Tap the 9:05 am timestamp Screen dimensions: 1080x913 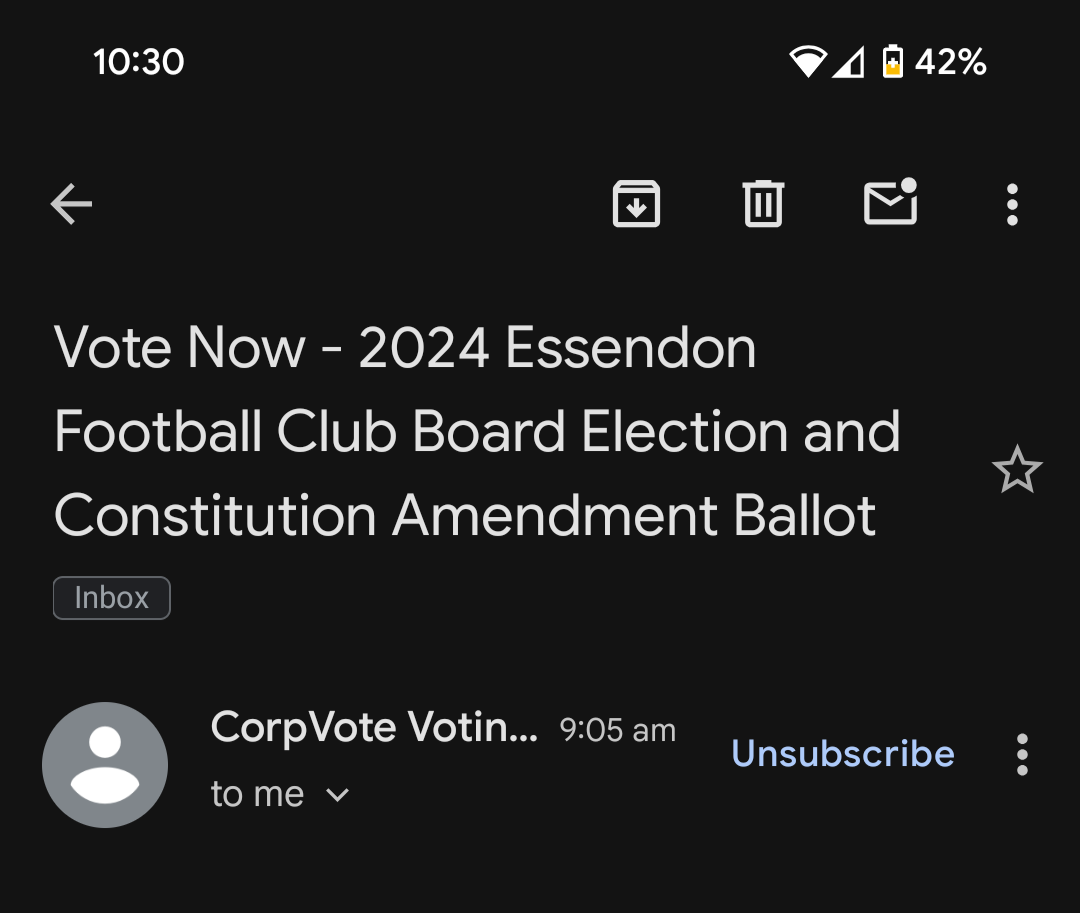click(618, 730)
